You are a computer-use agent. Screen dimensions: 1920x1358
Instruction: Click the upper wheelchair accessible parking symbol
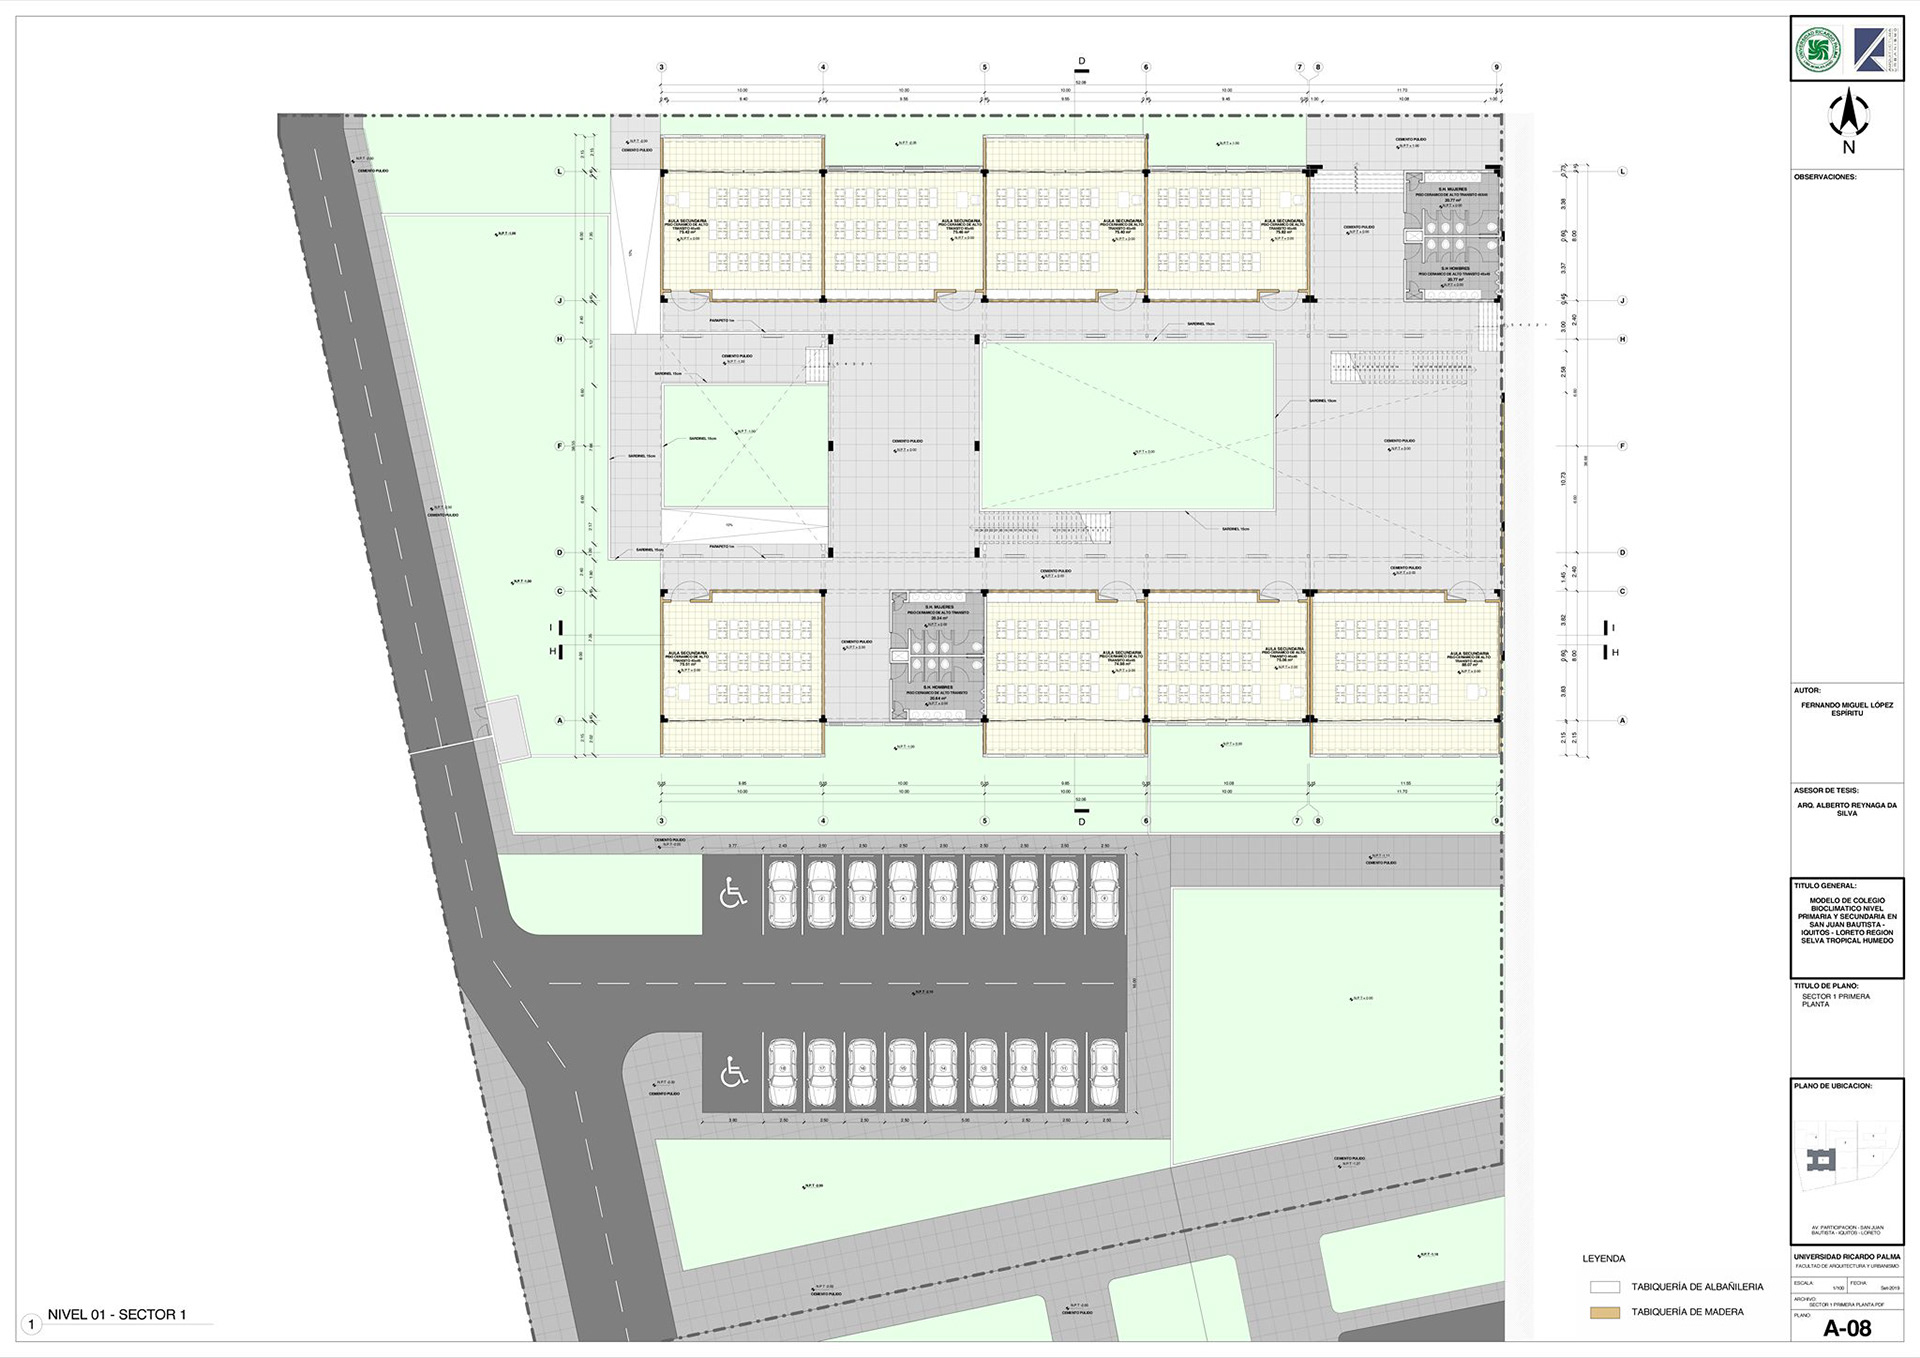click(x=733, y=892)
